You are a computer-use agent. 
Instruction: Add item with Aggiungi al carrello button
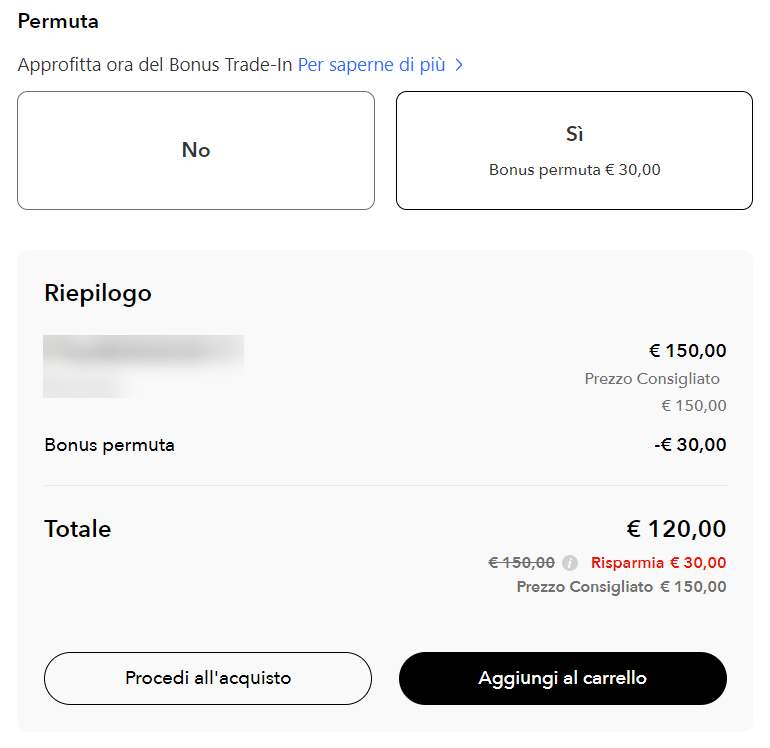563,678
